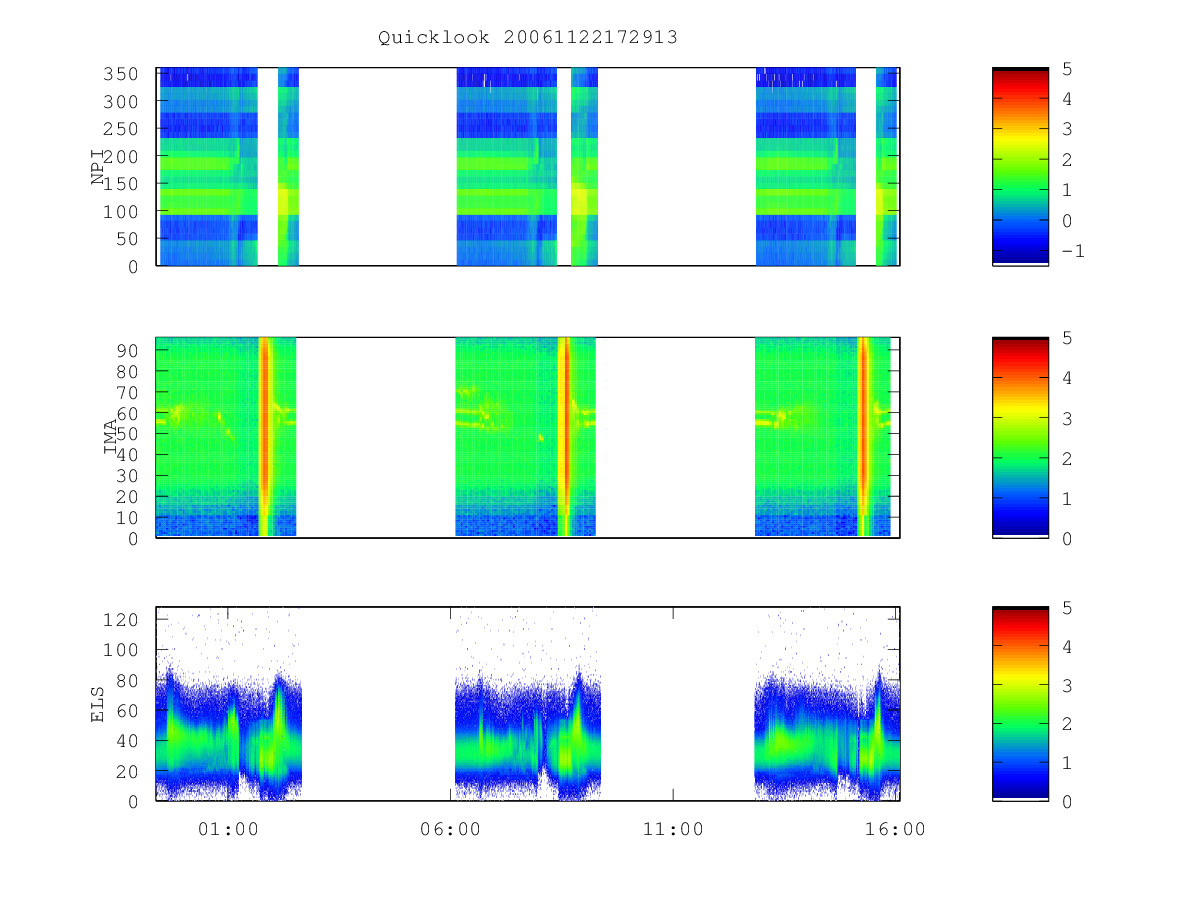Click the 250 tick on NPI axis
Image resolution: width=1200 pixels, height=900 pixels.
tap(122, 129)
